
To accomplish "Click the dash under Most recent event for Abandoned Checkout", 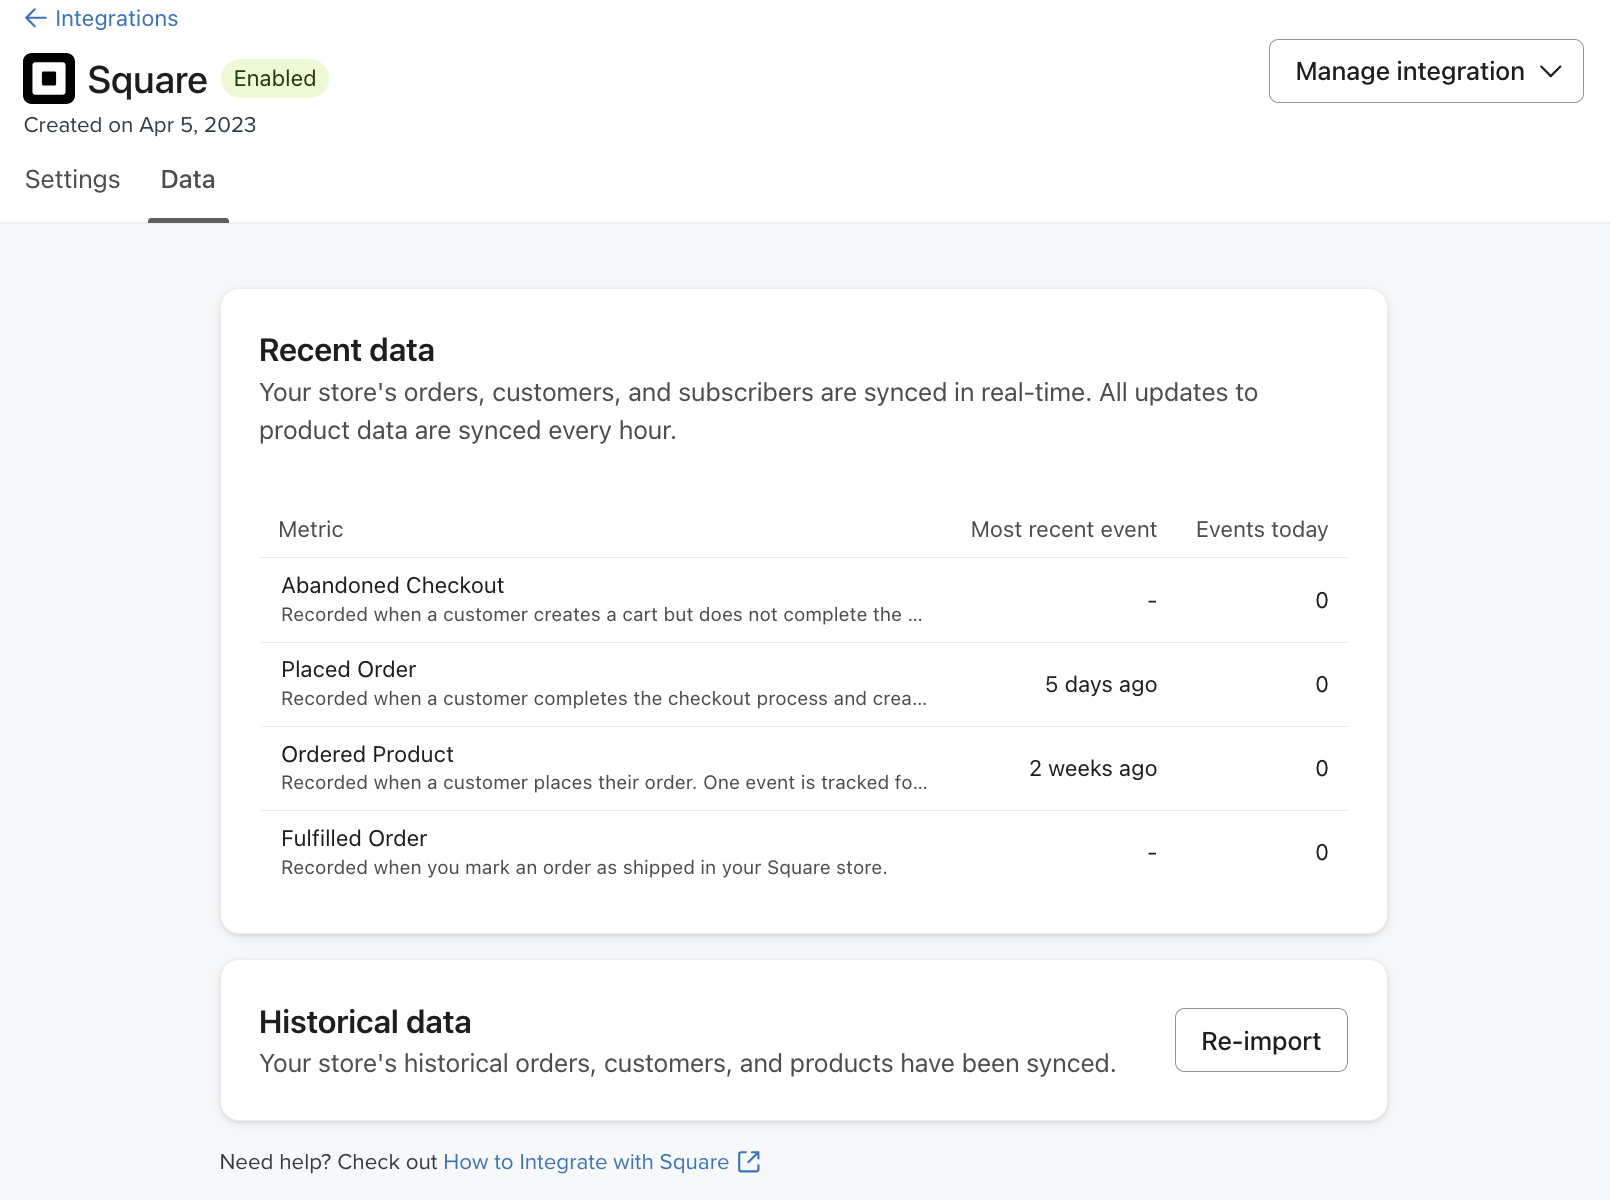I will (x=1152, y=600).
